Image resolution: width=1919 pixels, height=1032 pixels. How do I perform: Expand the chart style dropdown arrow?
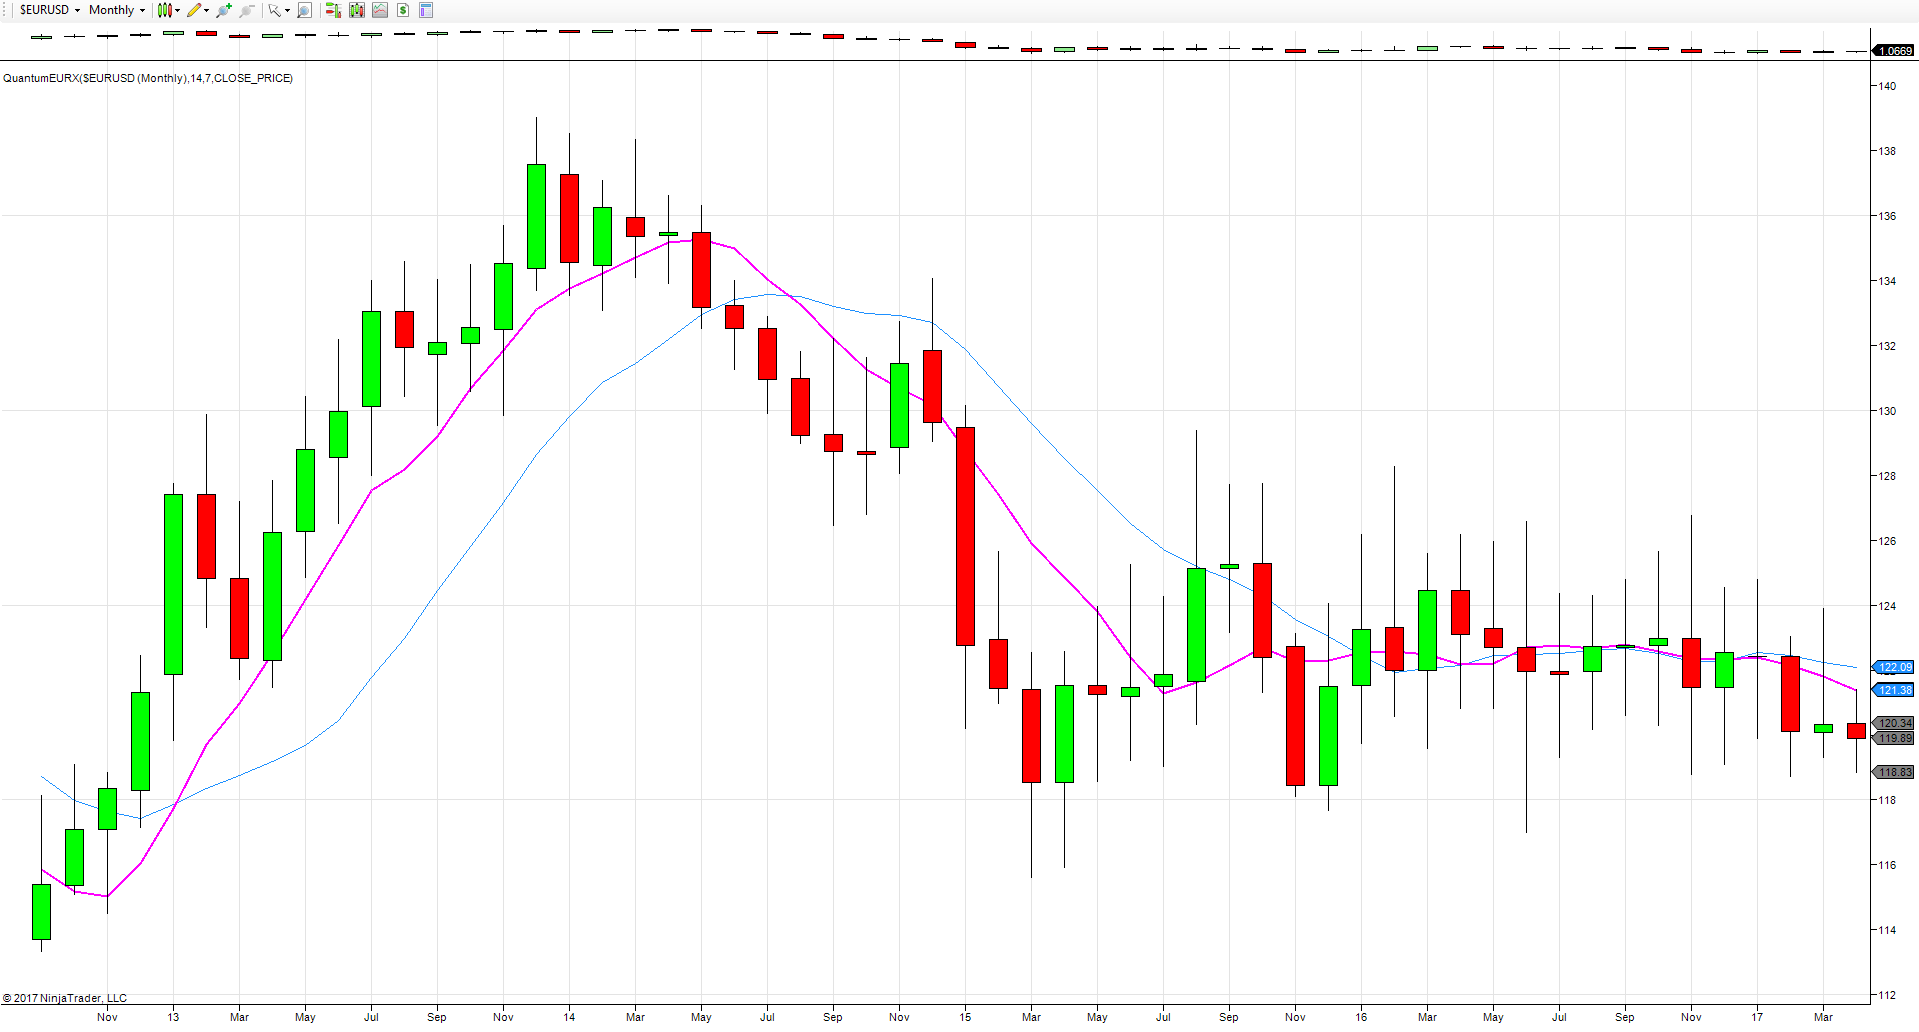(178, 10)
